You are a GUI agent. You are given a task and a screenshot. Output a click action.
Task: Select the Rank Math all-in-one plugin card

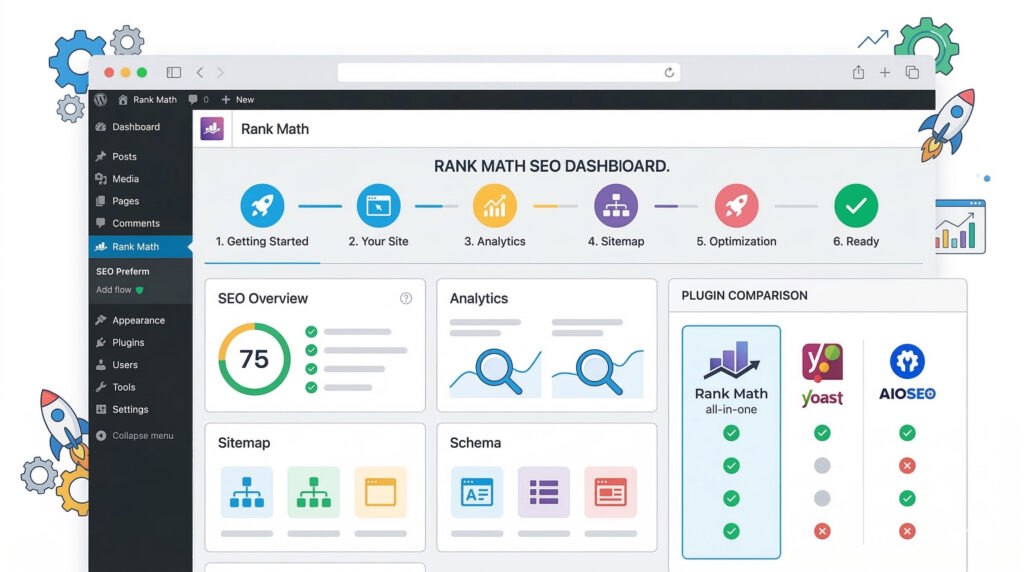coord(731,442)
